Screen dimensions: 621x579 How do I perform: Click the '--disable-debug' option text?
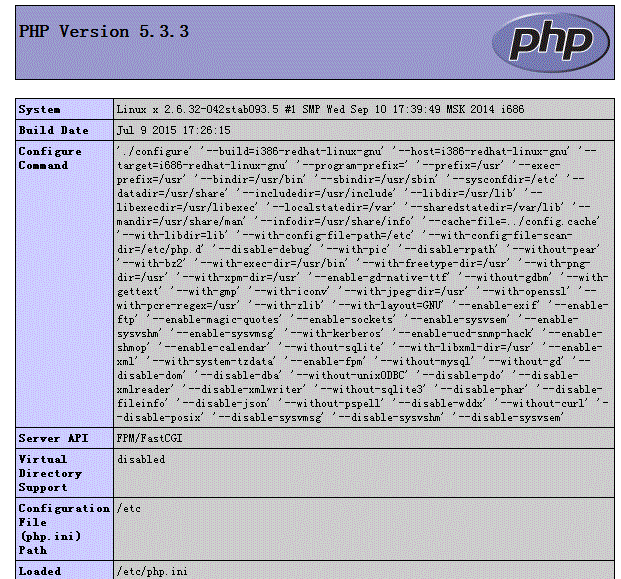click(x=262, y=250)
